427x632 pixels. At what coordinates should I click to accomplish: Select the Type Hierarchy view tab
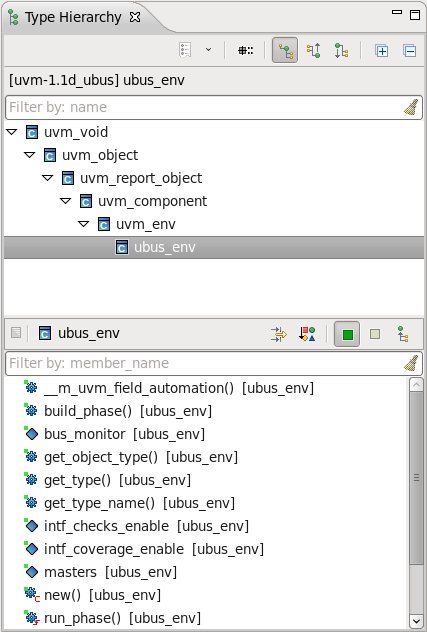[73, 17]
